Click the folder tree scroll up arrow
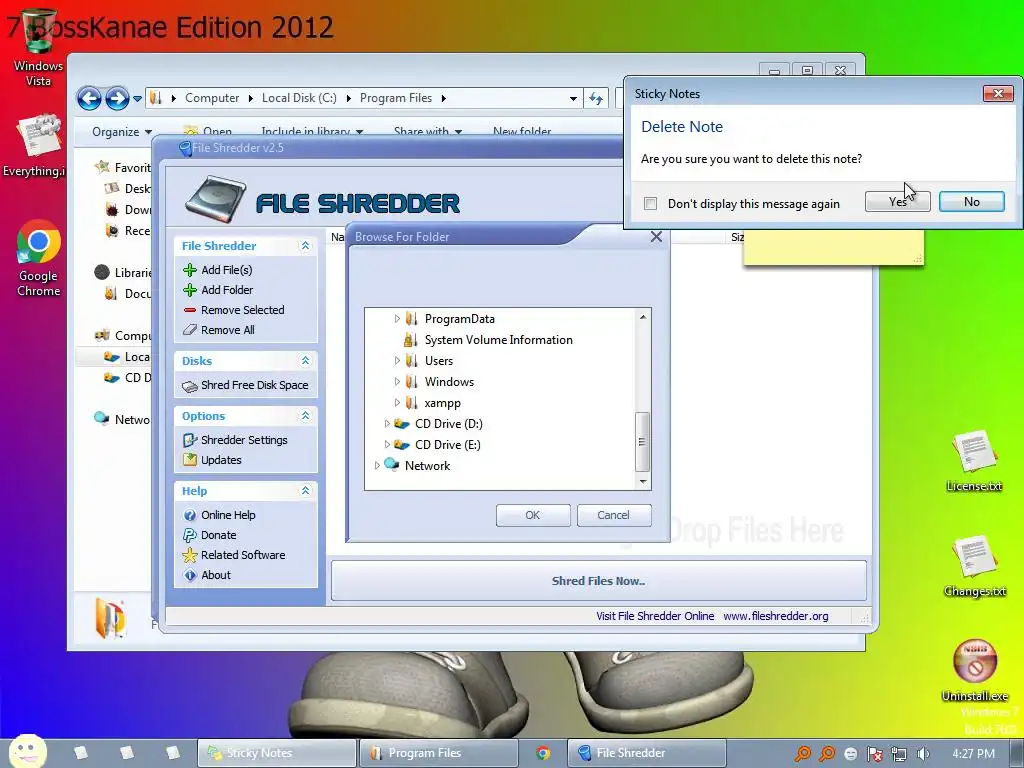 coord(643,317)
